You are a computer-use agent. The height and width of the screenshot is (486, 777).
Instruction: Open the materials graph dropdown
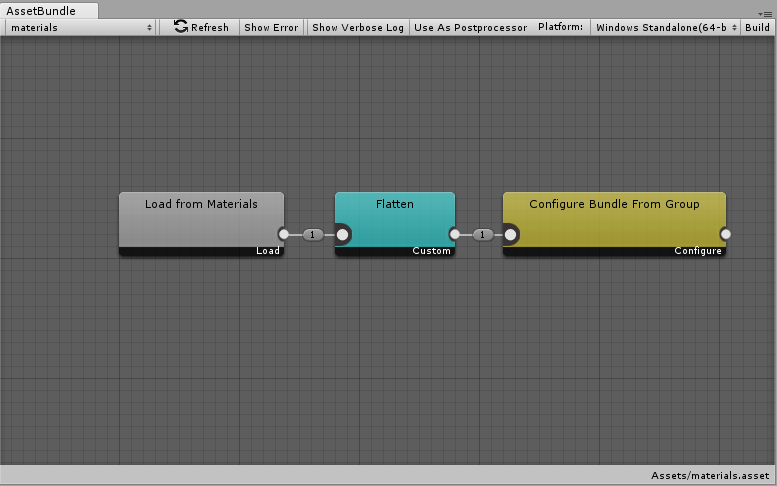81,28
